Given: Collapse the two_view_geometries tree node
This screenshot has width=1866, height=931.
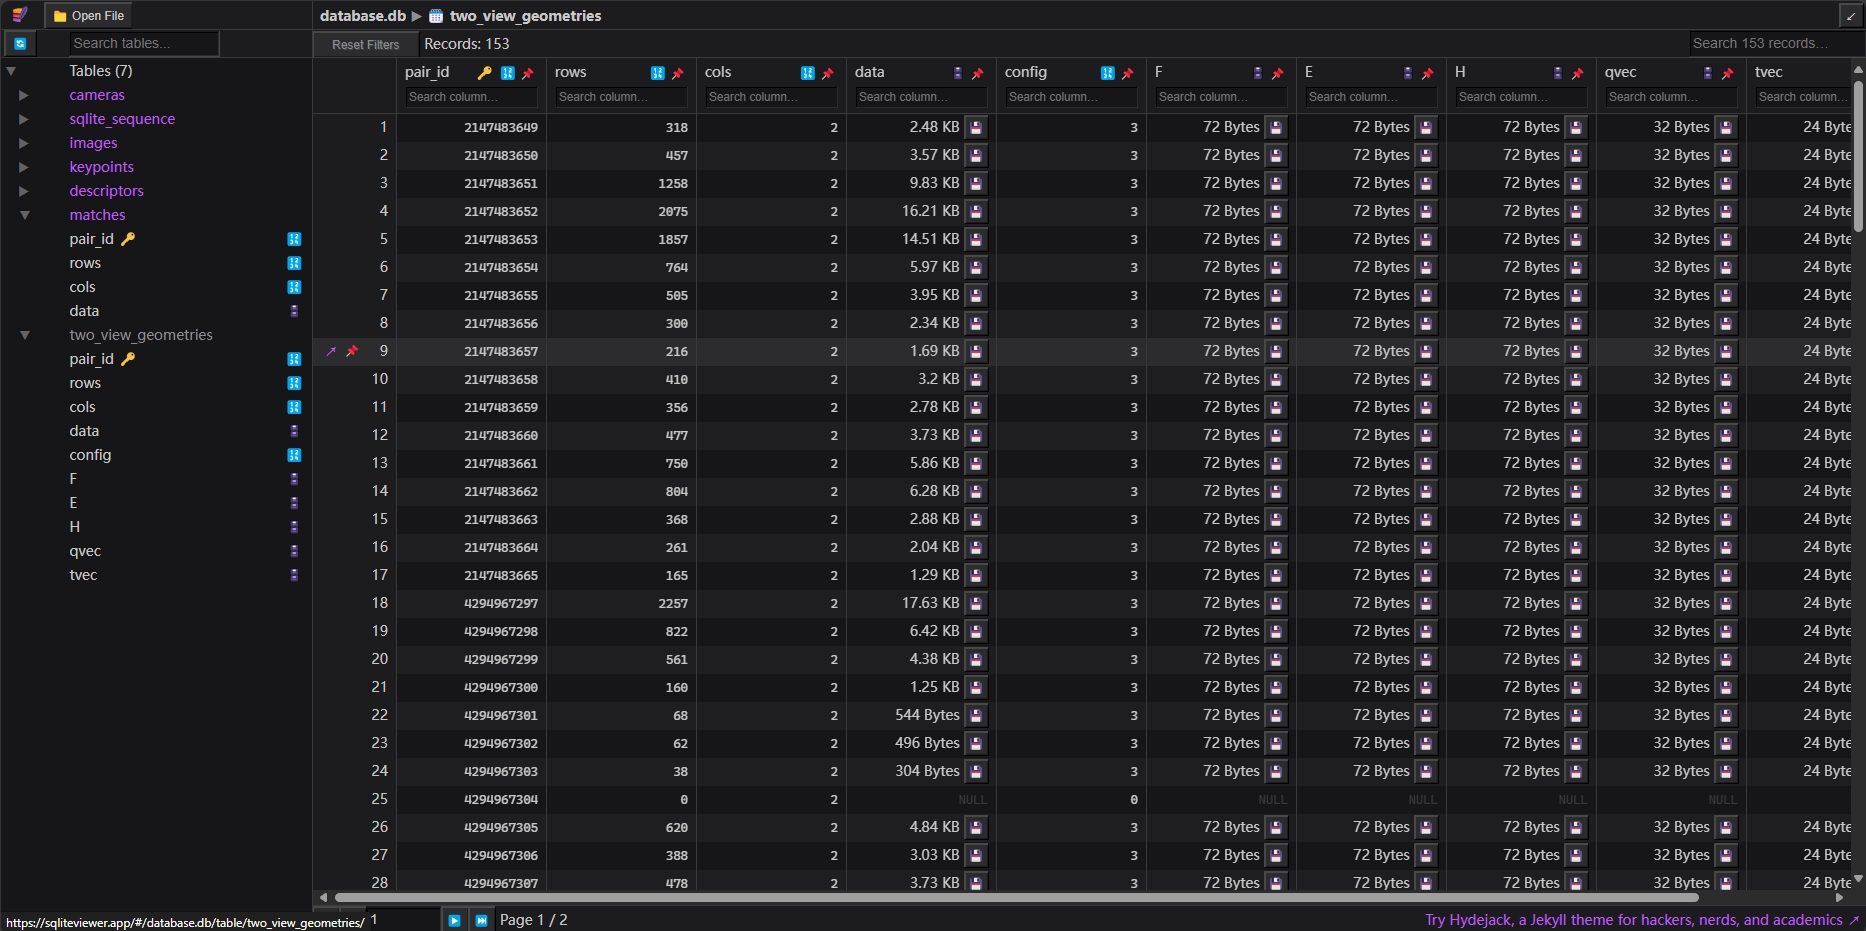Looking at the screenshot, I should 25,335.
